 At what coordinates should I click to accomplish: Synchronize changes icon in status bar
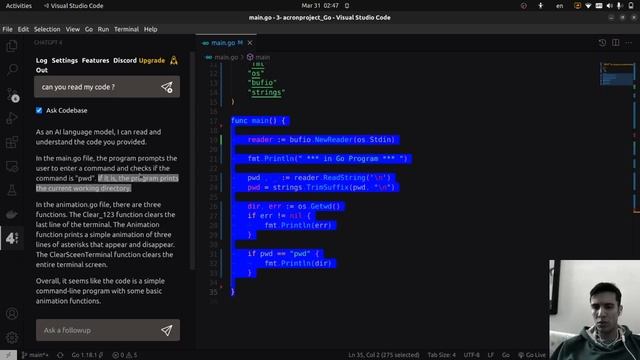[x=60, y=355]
